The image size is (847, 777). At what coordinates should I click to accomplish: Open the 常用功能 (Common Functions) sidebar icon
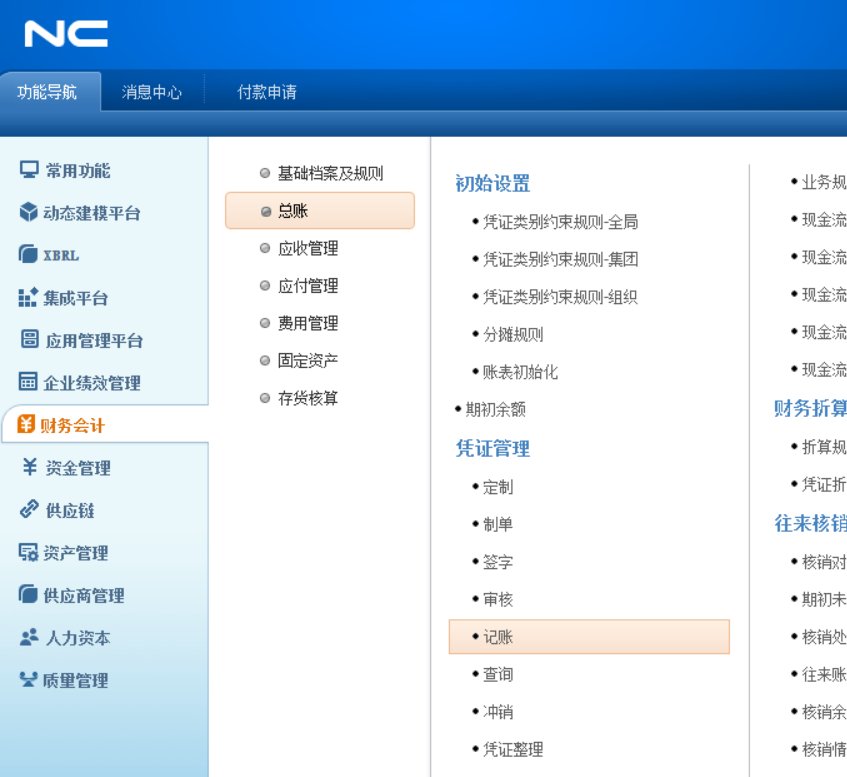[x=29, y=170]
